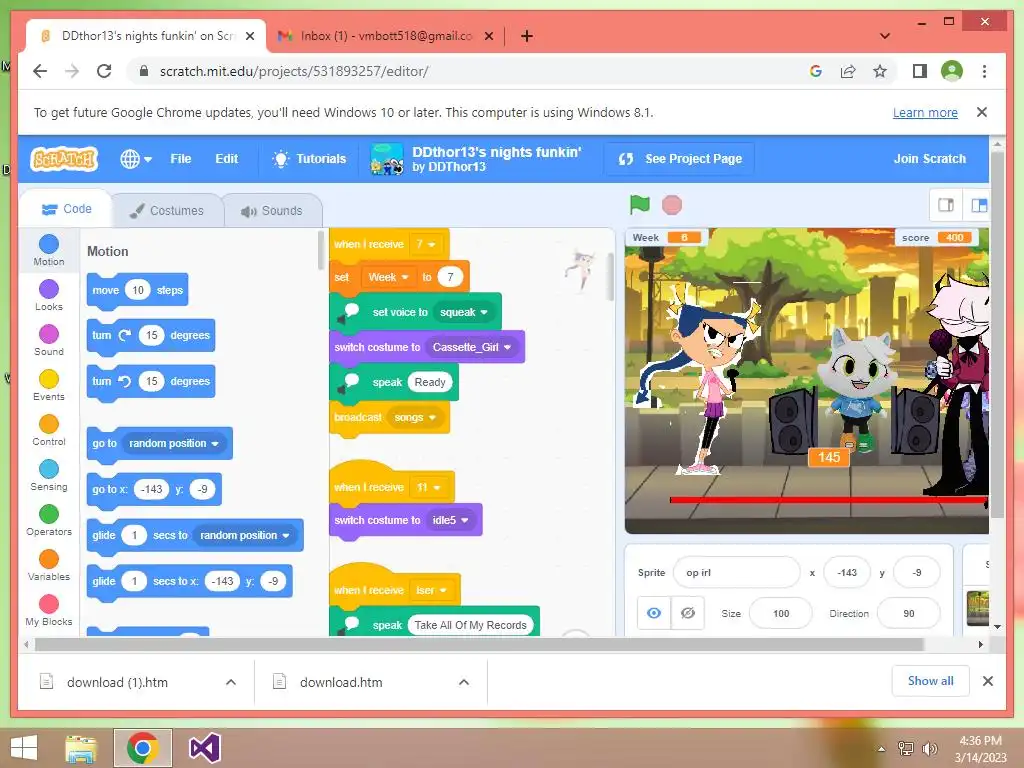Switch to the Sounds tab
1024x768 pixels.
click(x=272, y=211)
